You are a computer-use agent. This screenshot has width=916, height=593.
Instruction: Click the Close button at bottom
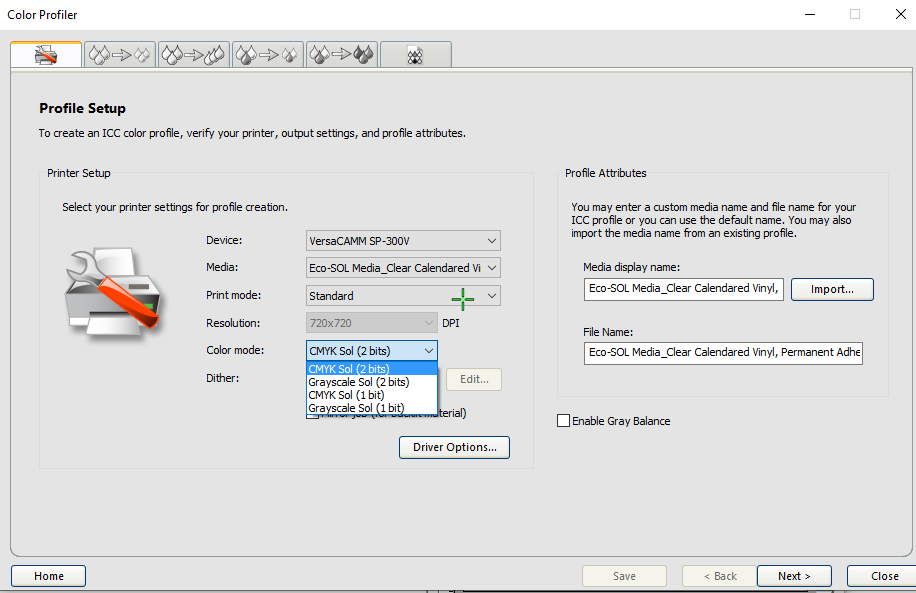pyautogui.click(x=884, y=576)
